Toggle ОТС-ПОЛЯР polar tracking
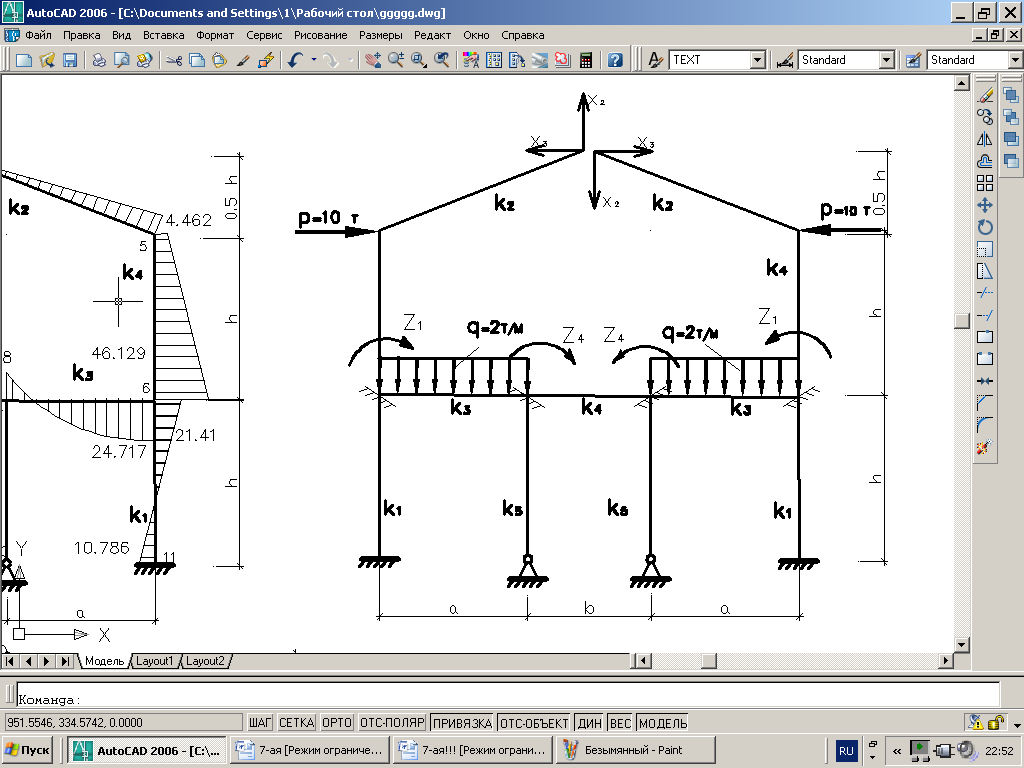This screenshot has width=1024, height=768. pos(392,723)
